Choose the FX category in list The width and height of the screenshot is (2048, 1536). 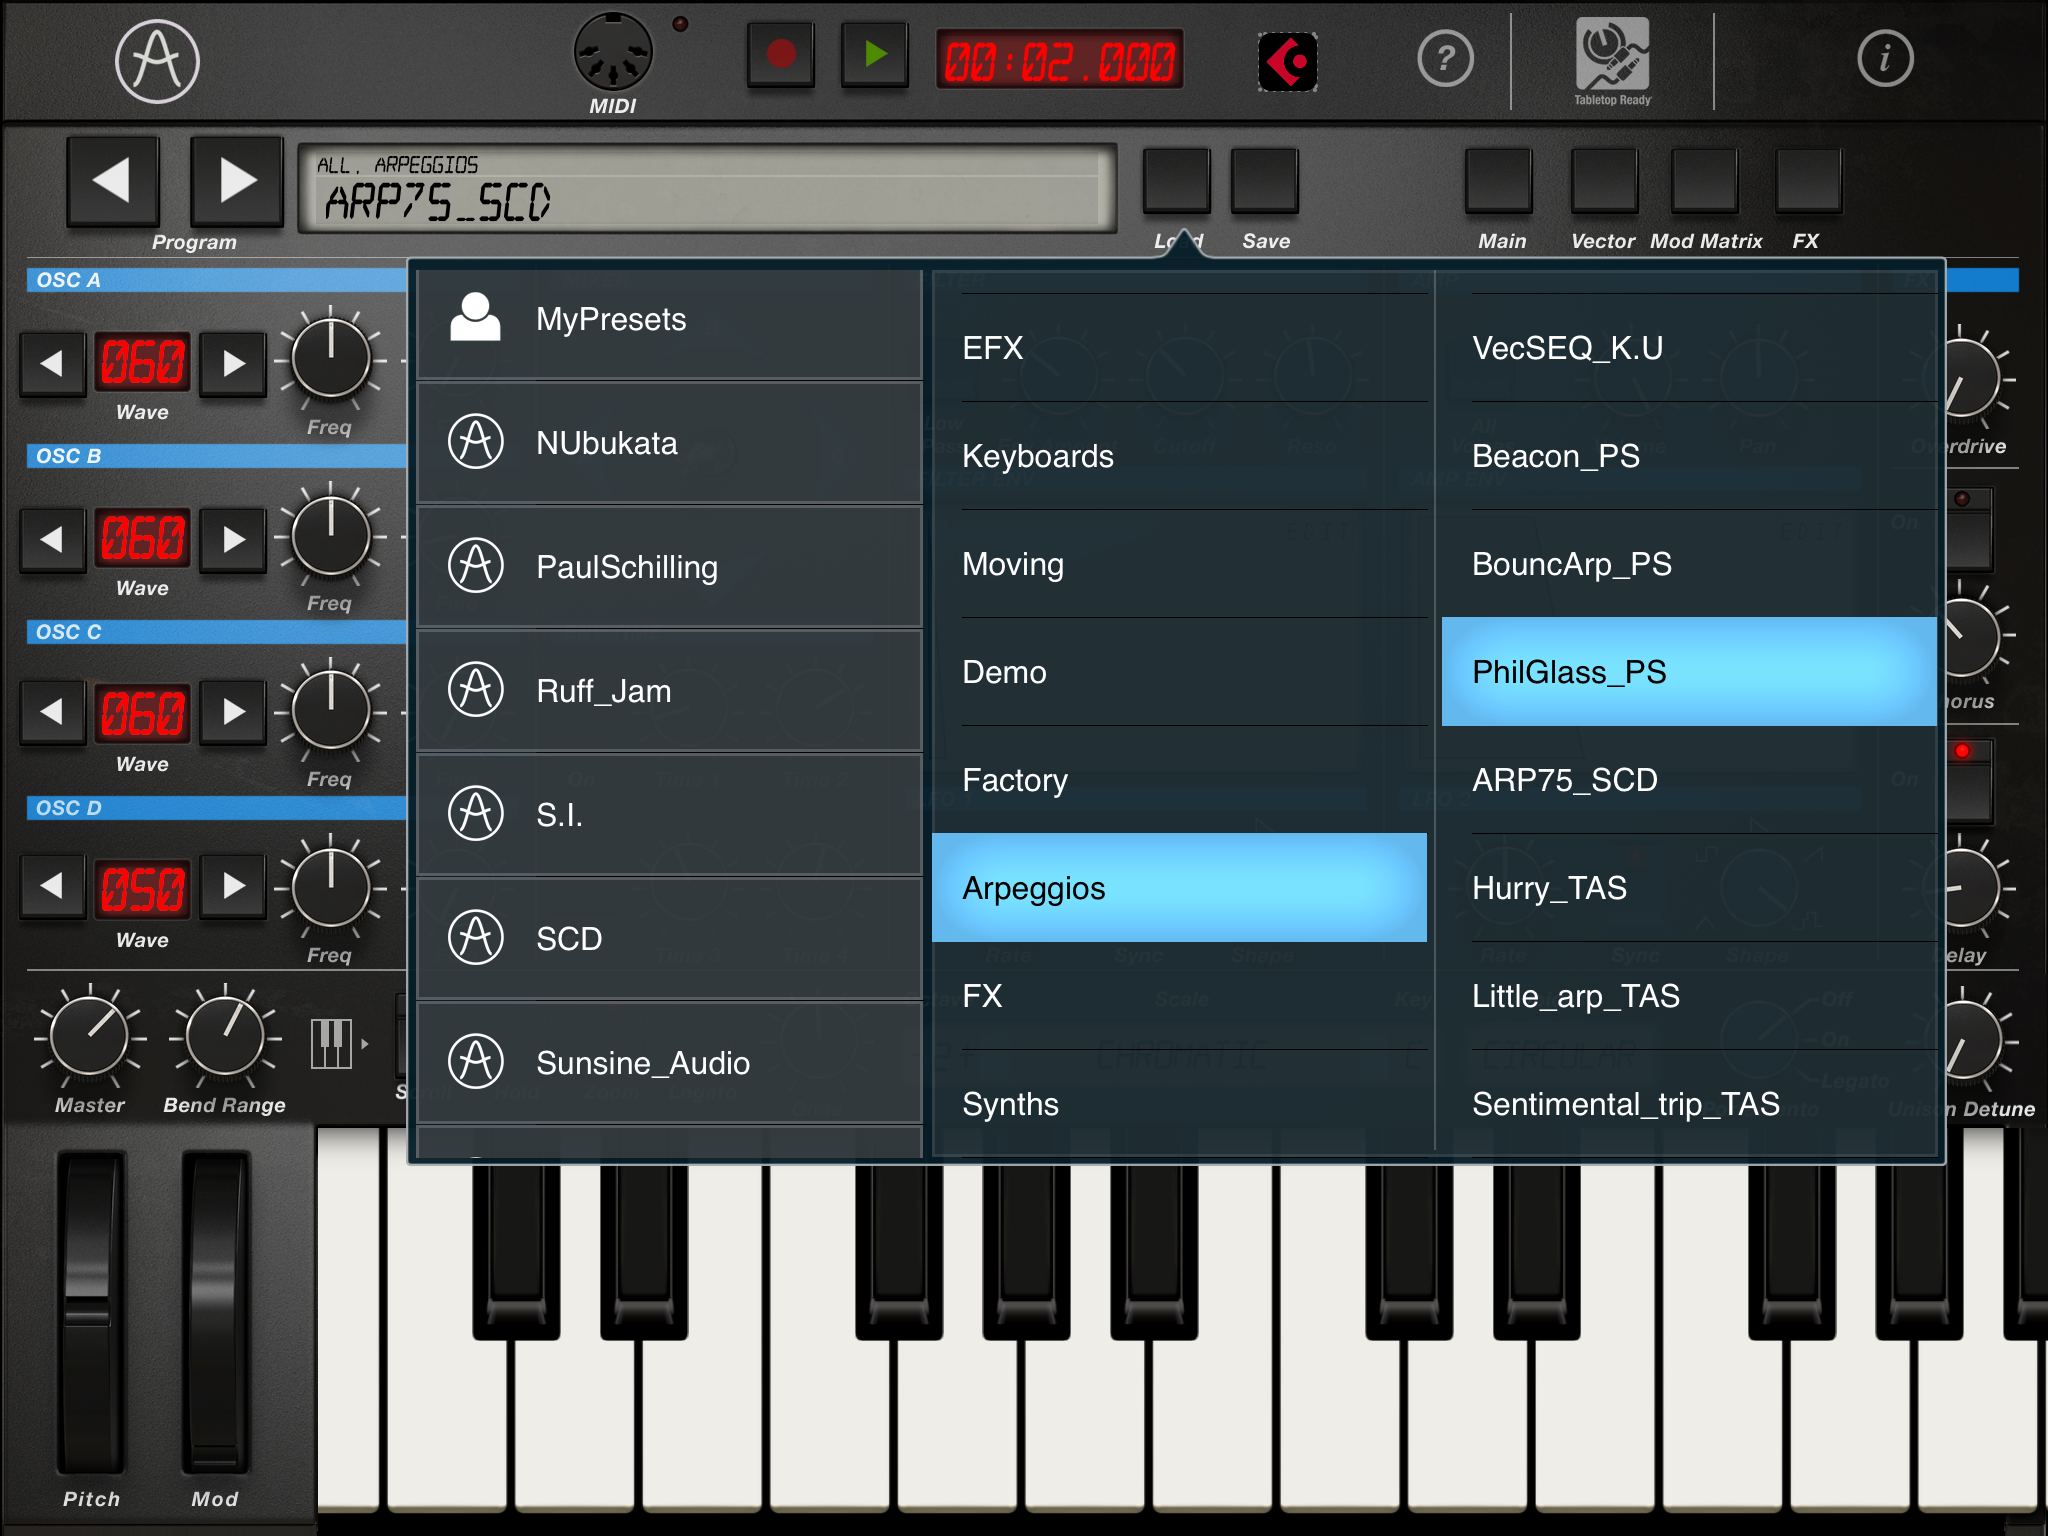point(1180,996)
